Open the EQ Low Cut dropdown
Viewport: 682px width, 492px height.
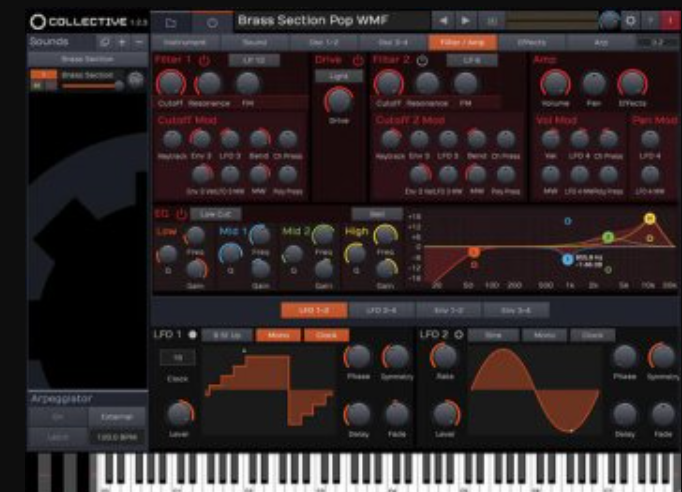pyautogui.click(x=216, y=214)
